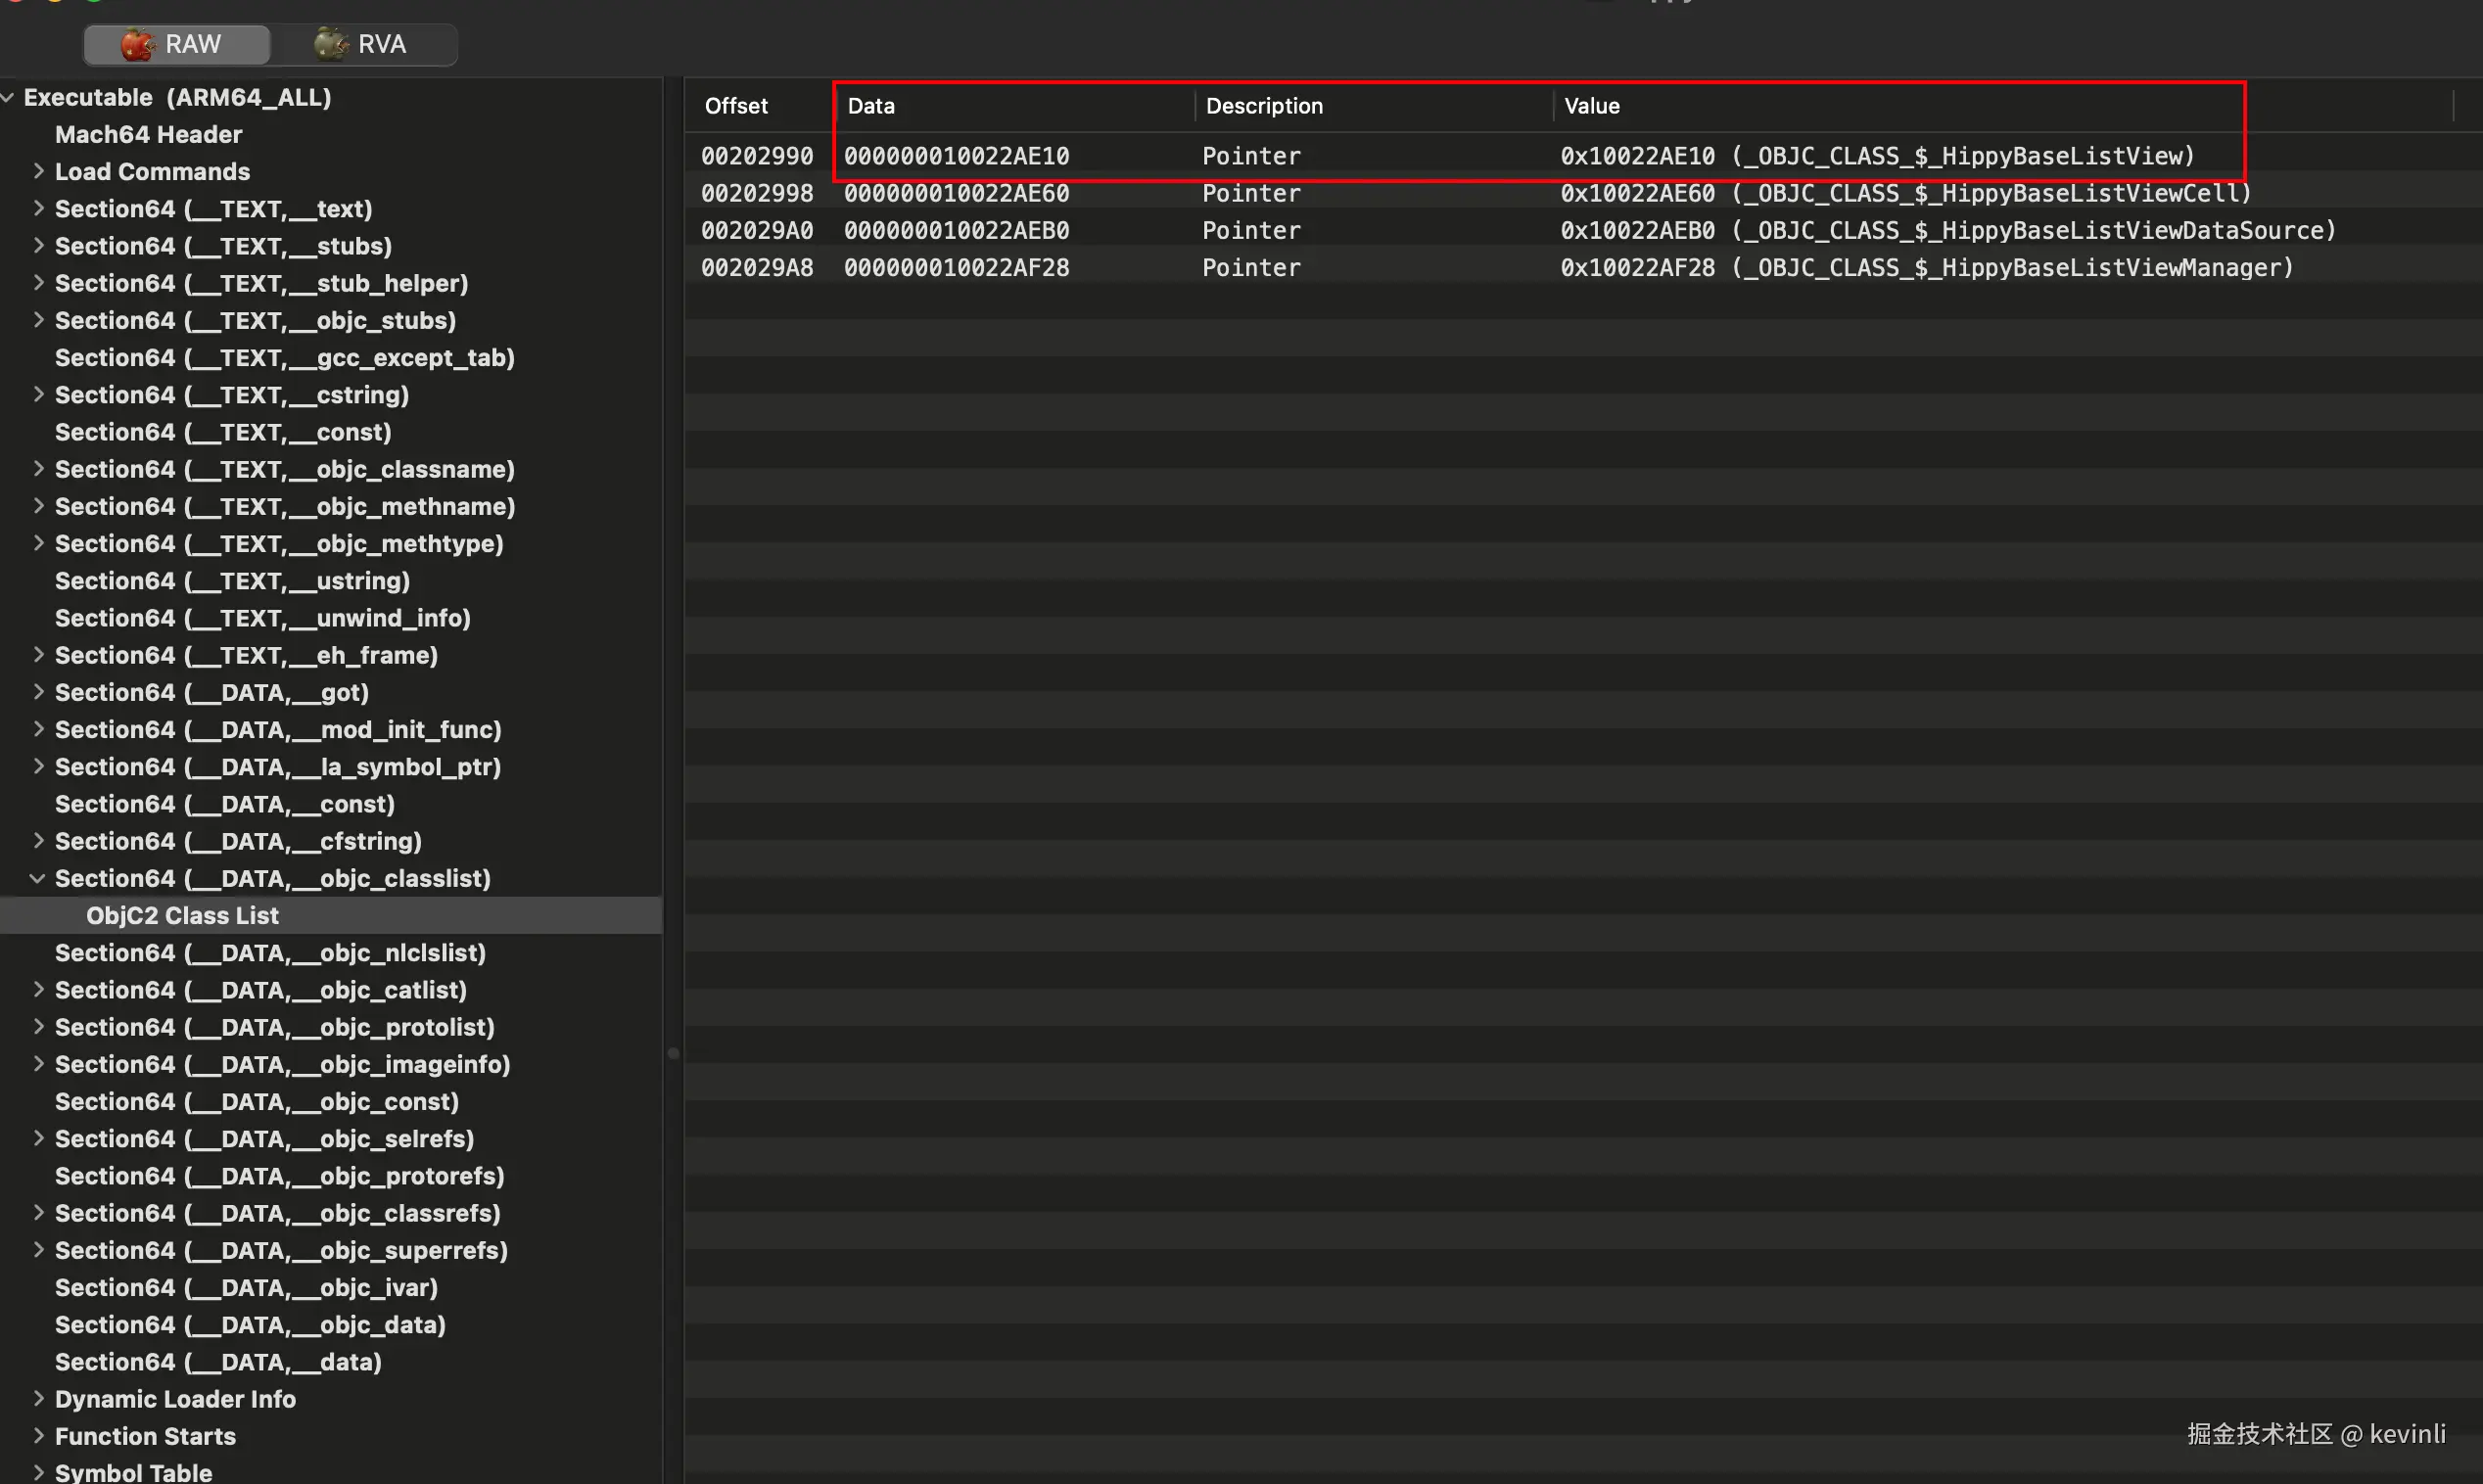Sort by the Offset column header

(736, 106)
